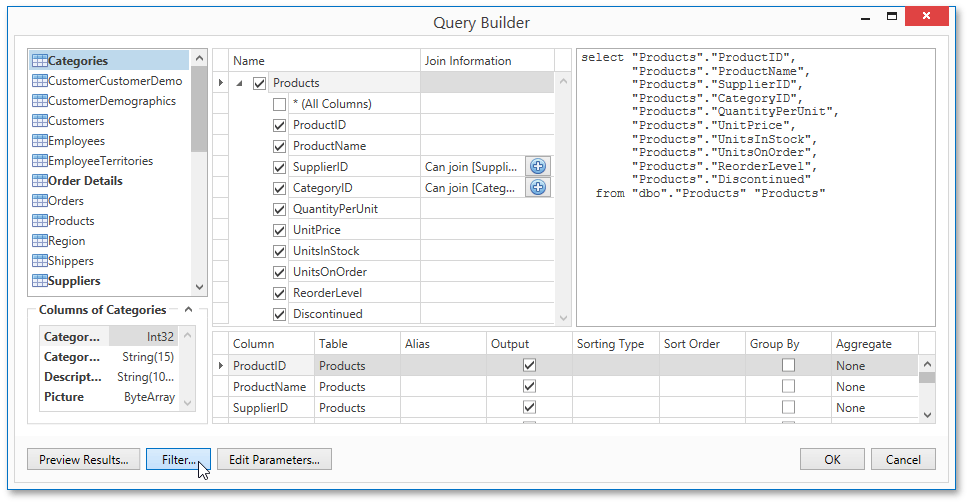Toggle Group By checkbox for ProductName row
The width and height of the screenshot is (969, 504).
(788, 386)
